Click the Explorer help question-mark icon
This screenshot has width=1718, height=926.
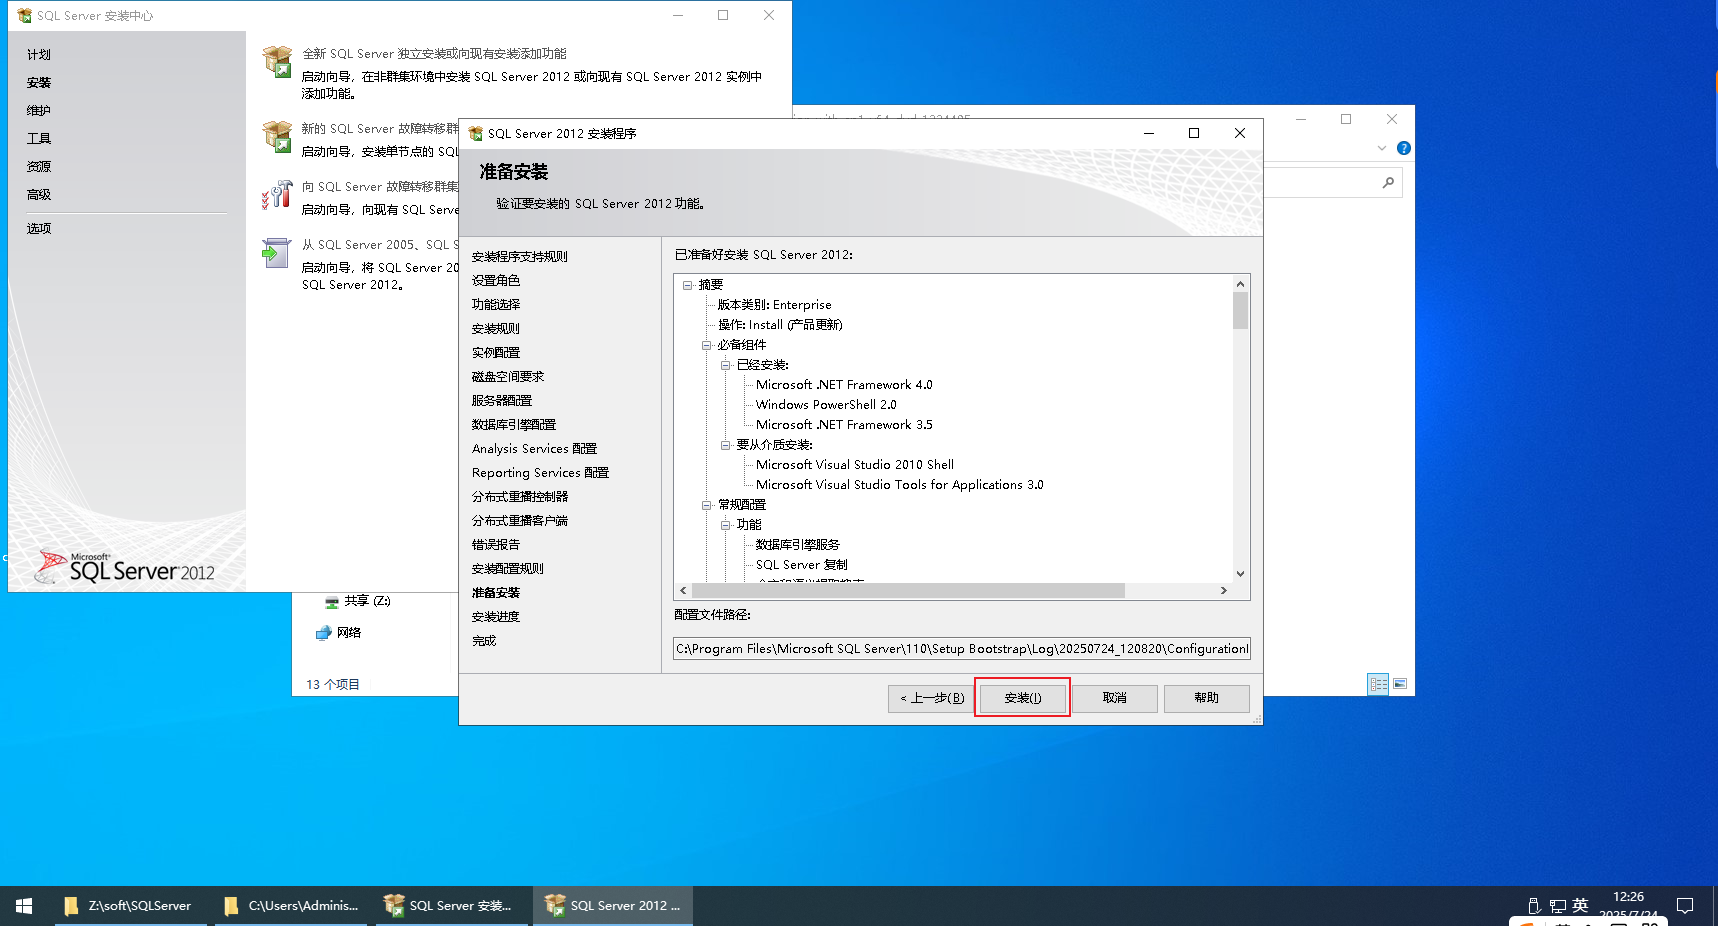tap(1404, 148)
